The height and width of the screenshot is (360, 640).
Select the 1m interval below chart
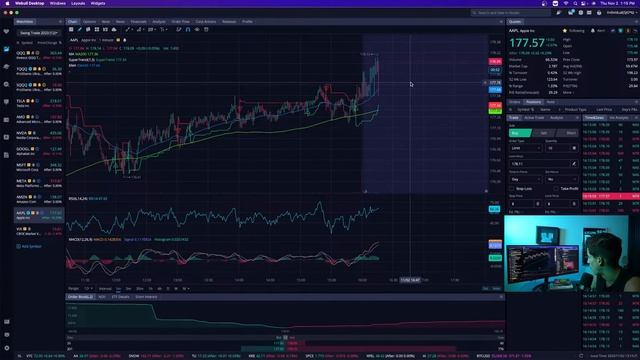tap(118, 289)
